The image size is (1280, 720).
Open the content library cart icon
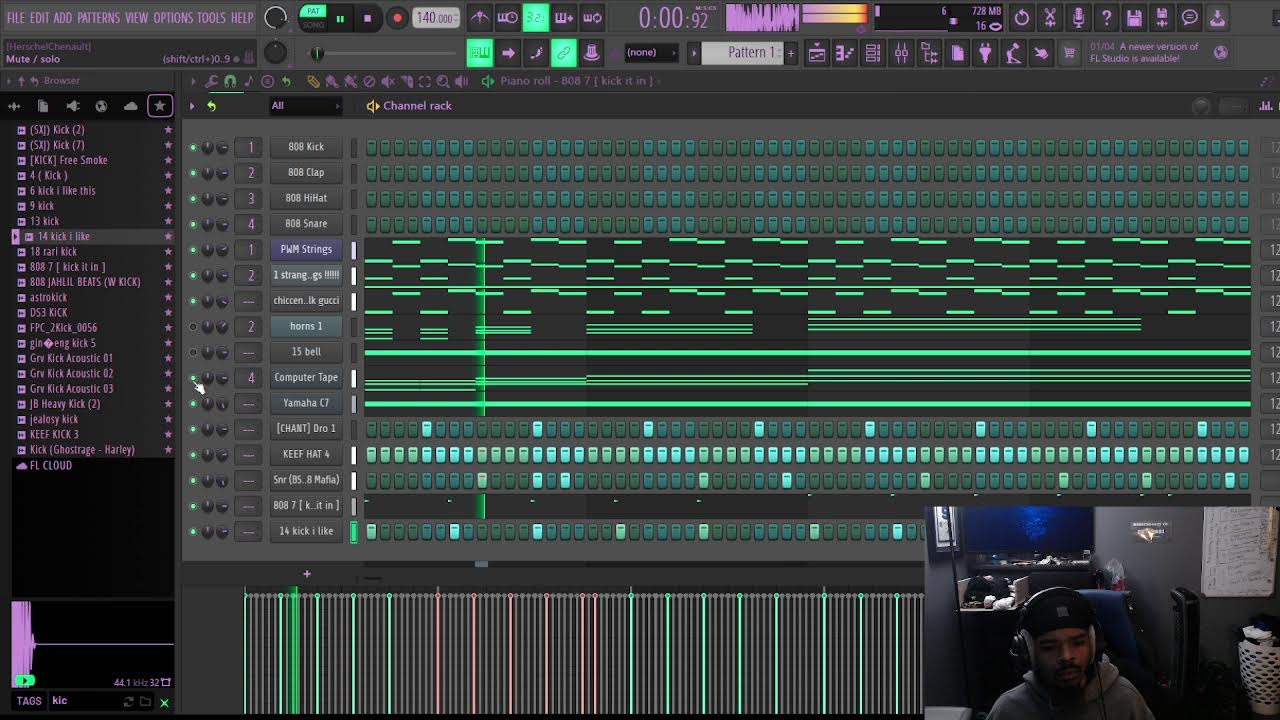click(x=1069, y=53)
